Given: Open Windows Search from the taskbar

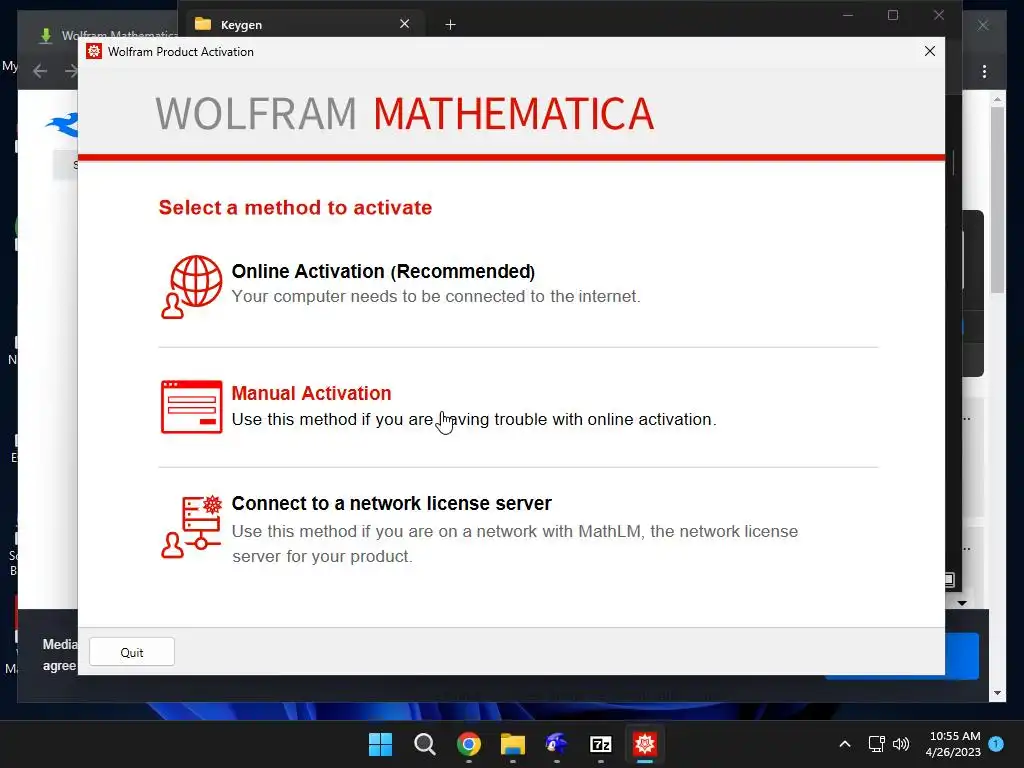Looking at the screenshot, I should point(424,744).
